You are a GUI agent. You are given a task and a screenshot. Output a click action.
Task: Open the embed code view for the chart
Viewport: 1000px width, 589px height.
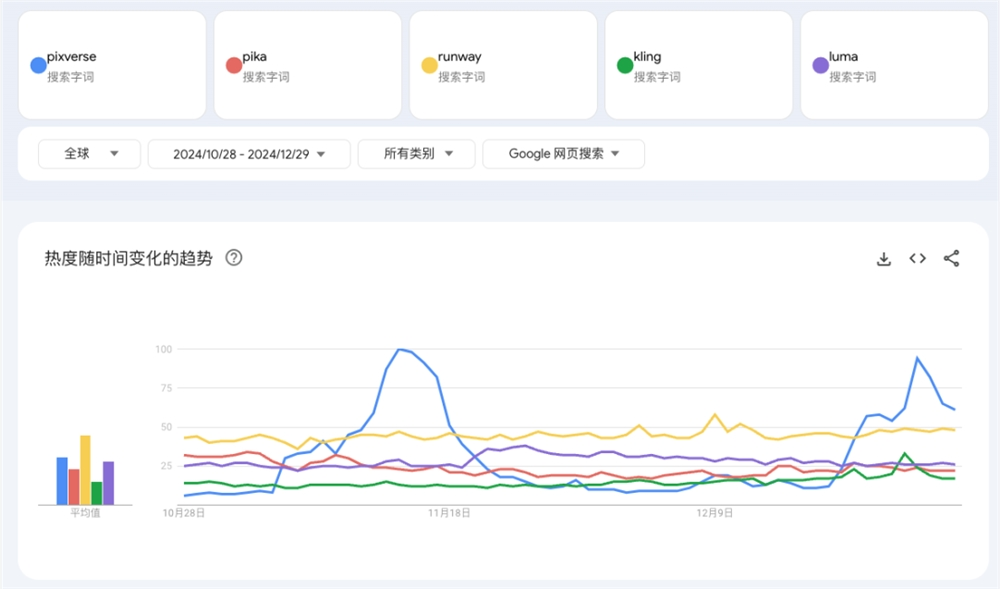point(917,258)
